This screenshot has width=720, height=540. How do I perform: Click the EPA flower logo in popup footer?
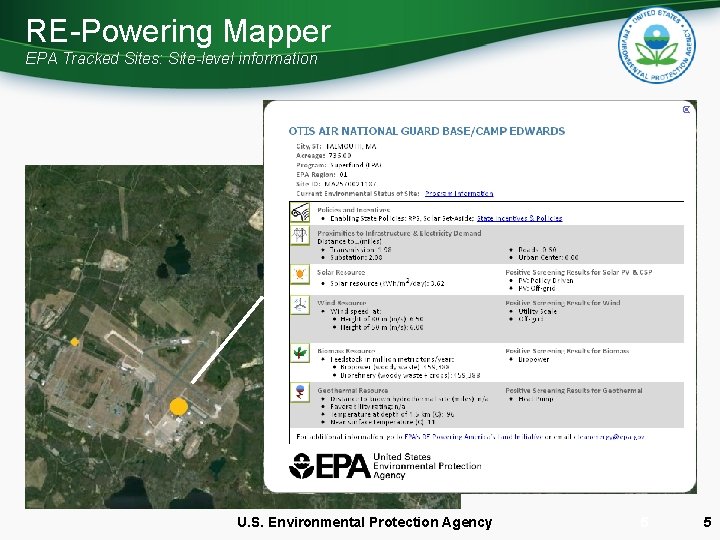pos(301,466)
